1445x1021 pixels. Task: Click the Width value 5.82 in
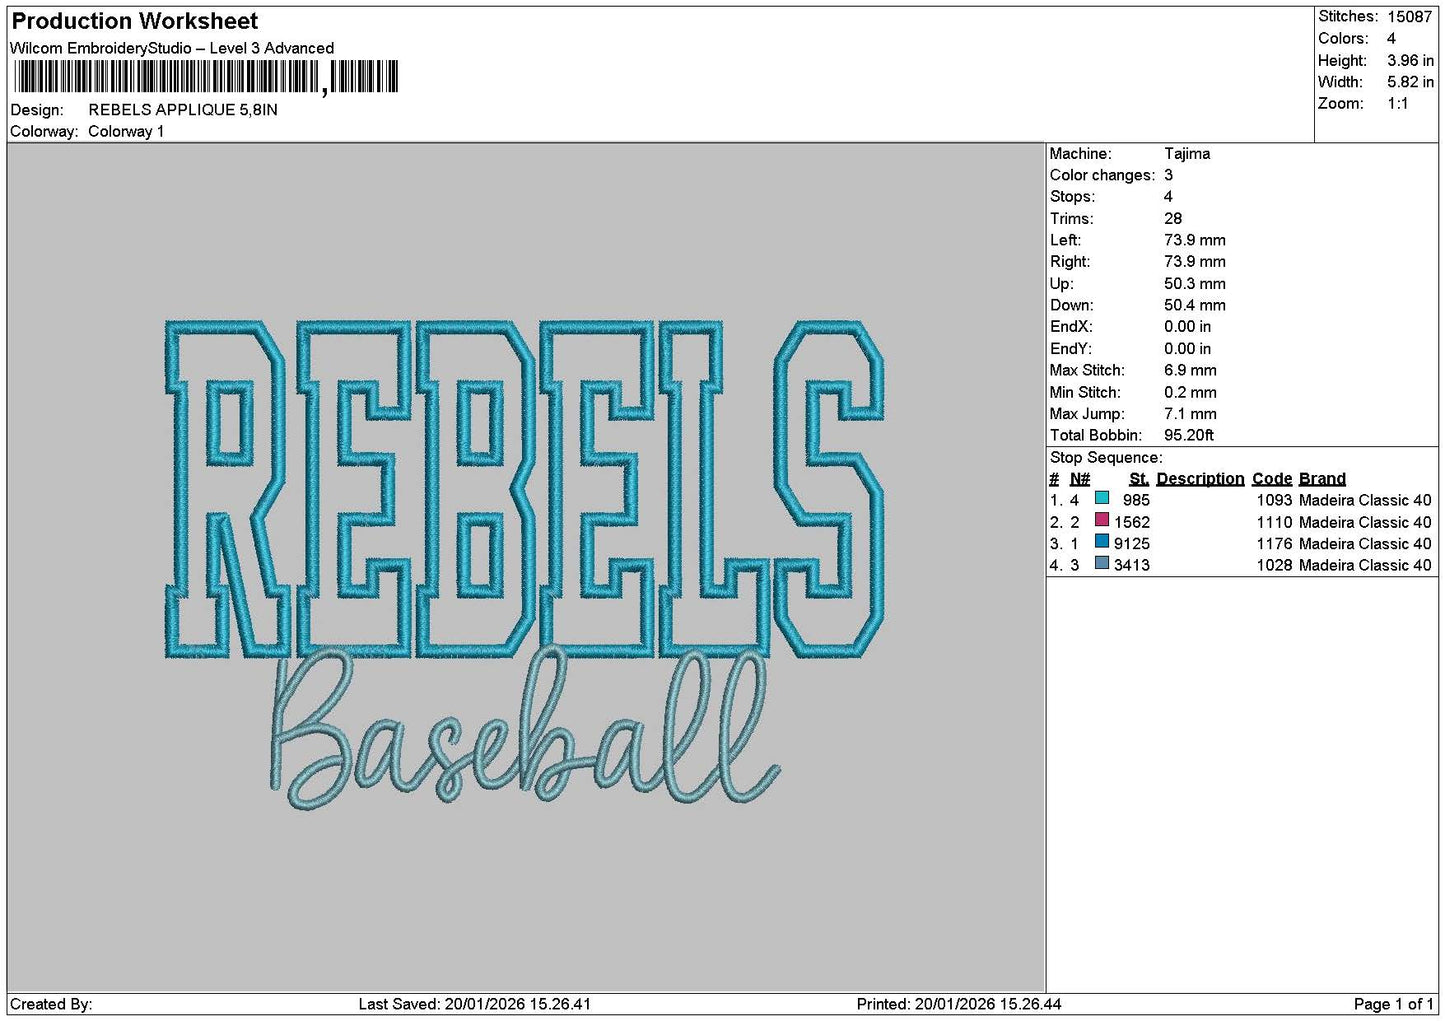[x=1410, y=82]
